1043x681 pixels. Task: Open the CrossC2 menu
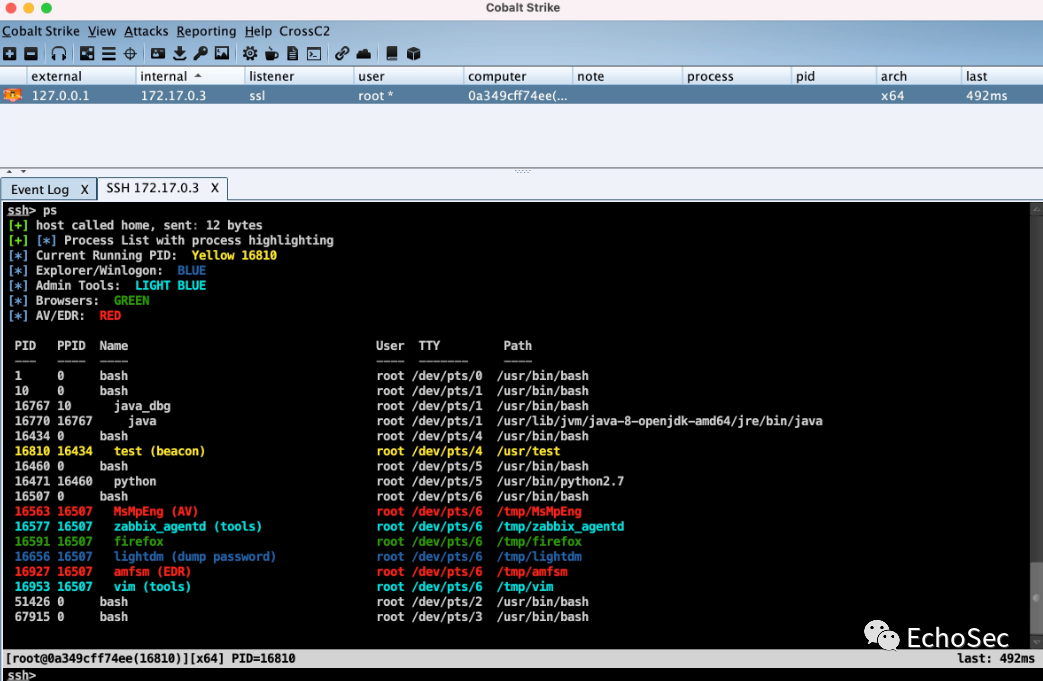(305, 31)
